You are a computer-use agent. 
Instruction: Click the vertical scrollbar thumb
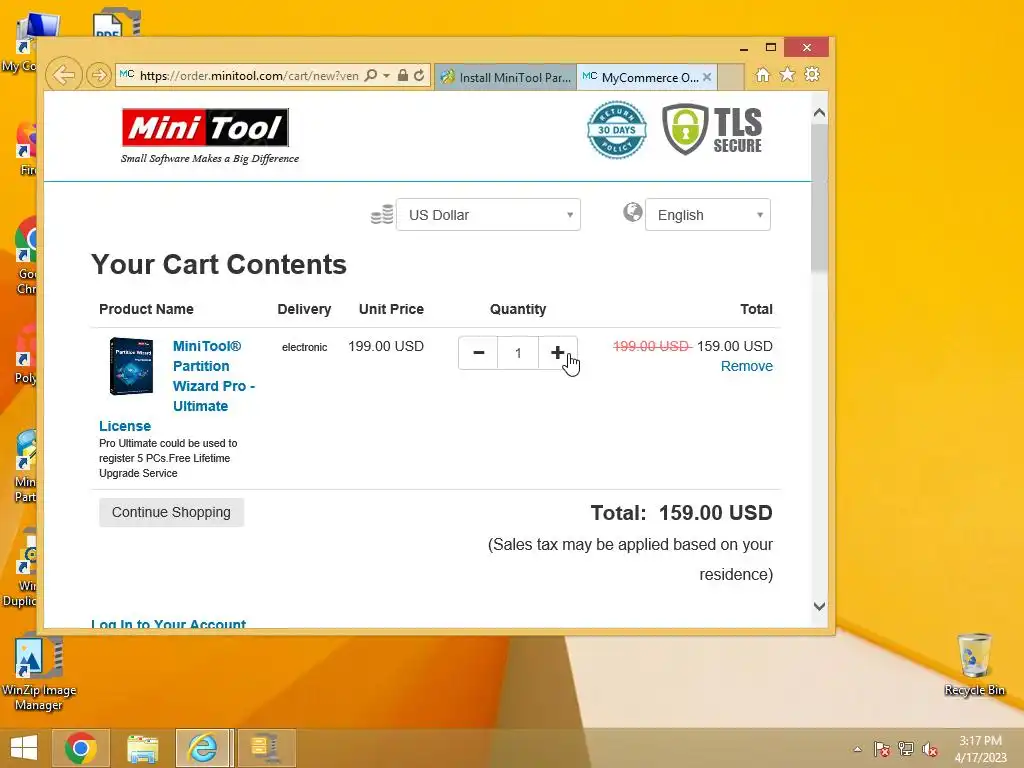point(820,197)
